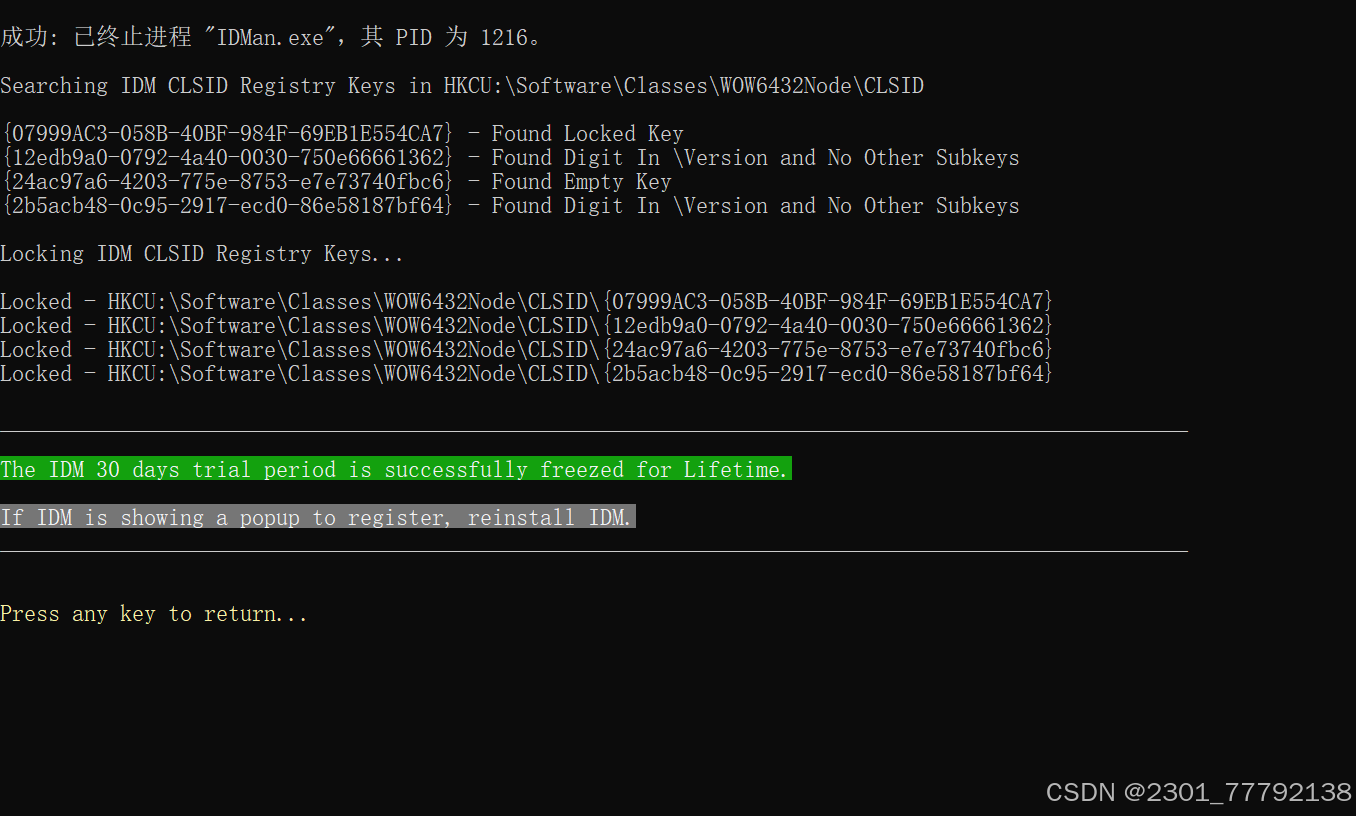Click the Locked 12edb9a0 registry path line
The image size is (1356, 816).
[x=527, y=326]
